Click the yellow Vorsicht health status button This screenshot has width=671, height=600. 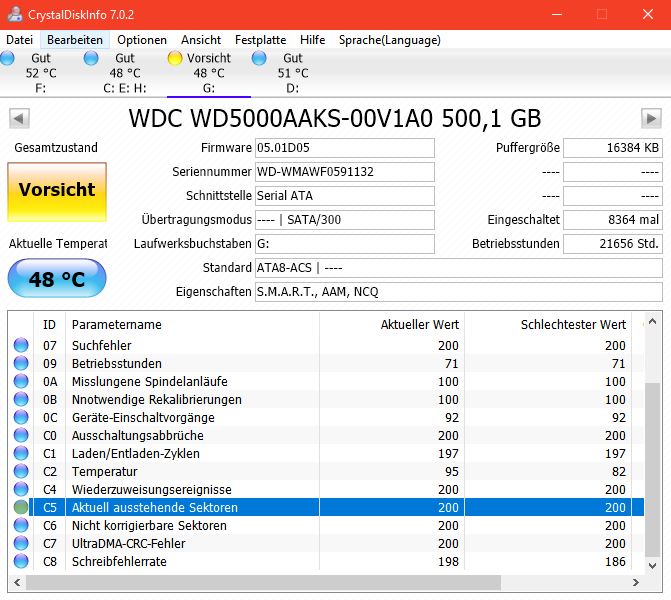click(x=57, y=192)
